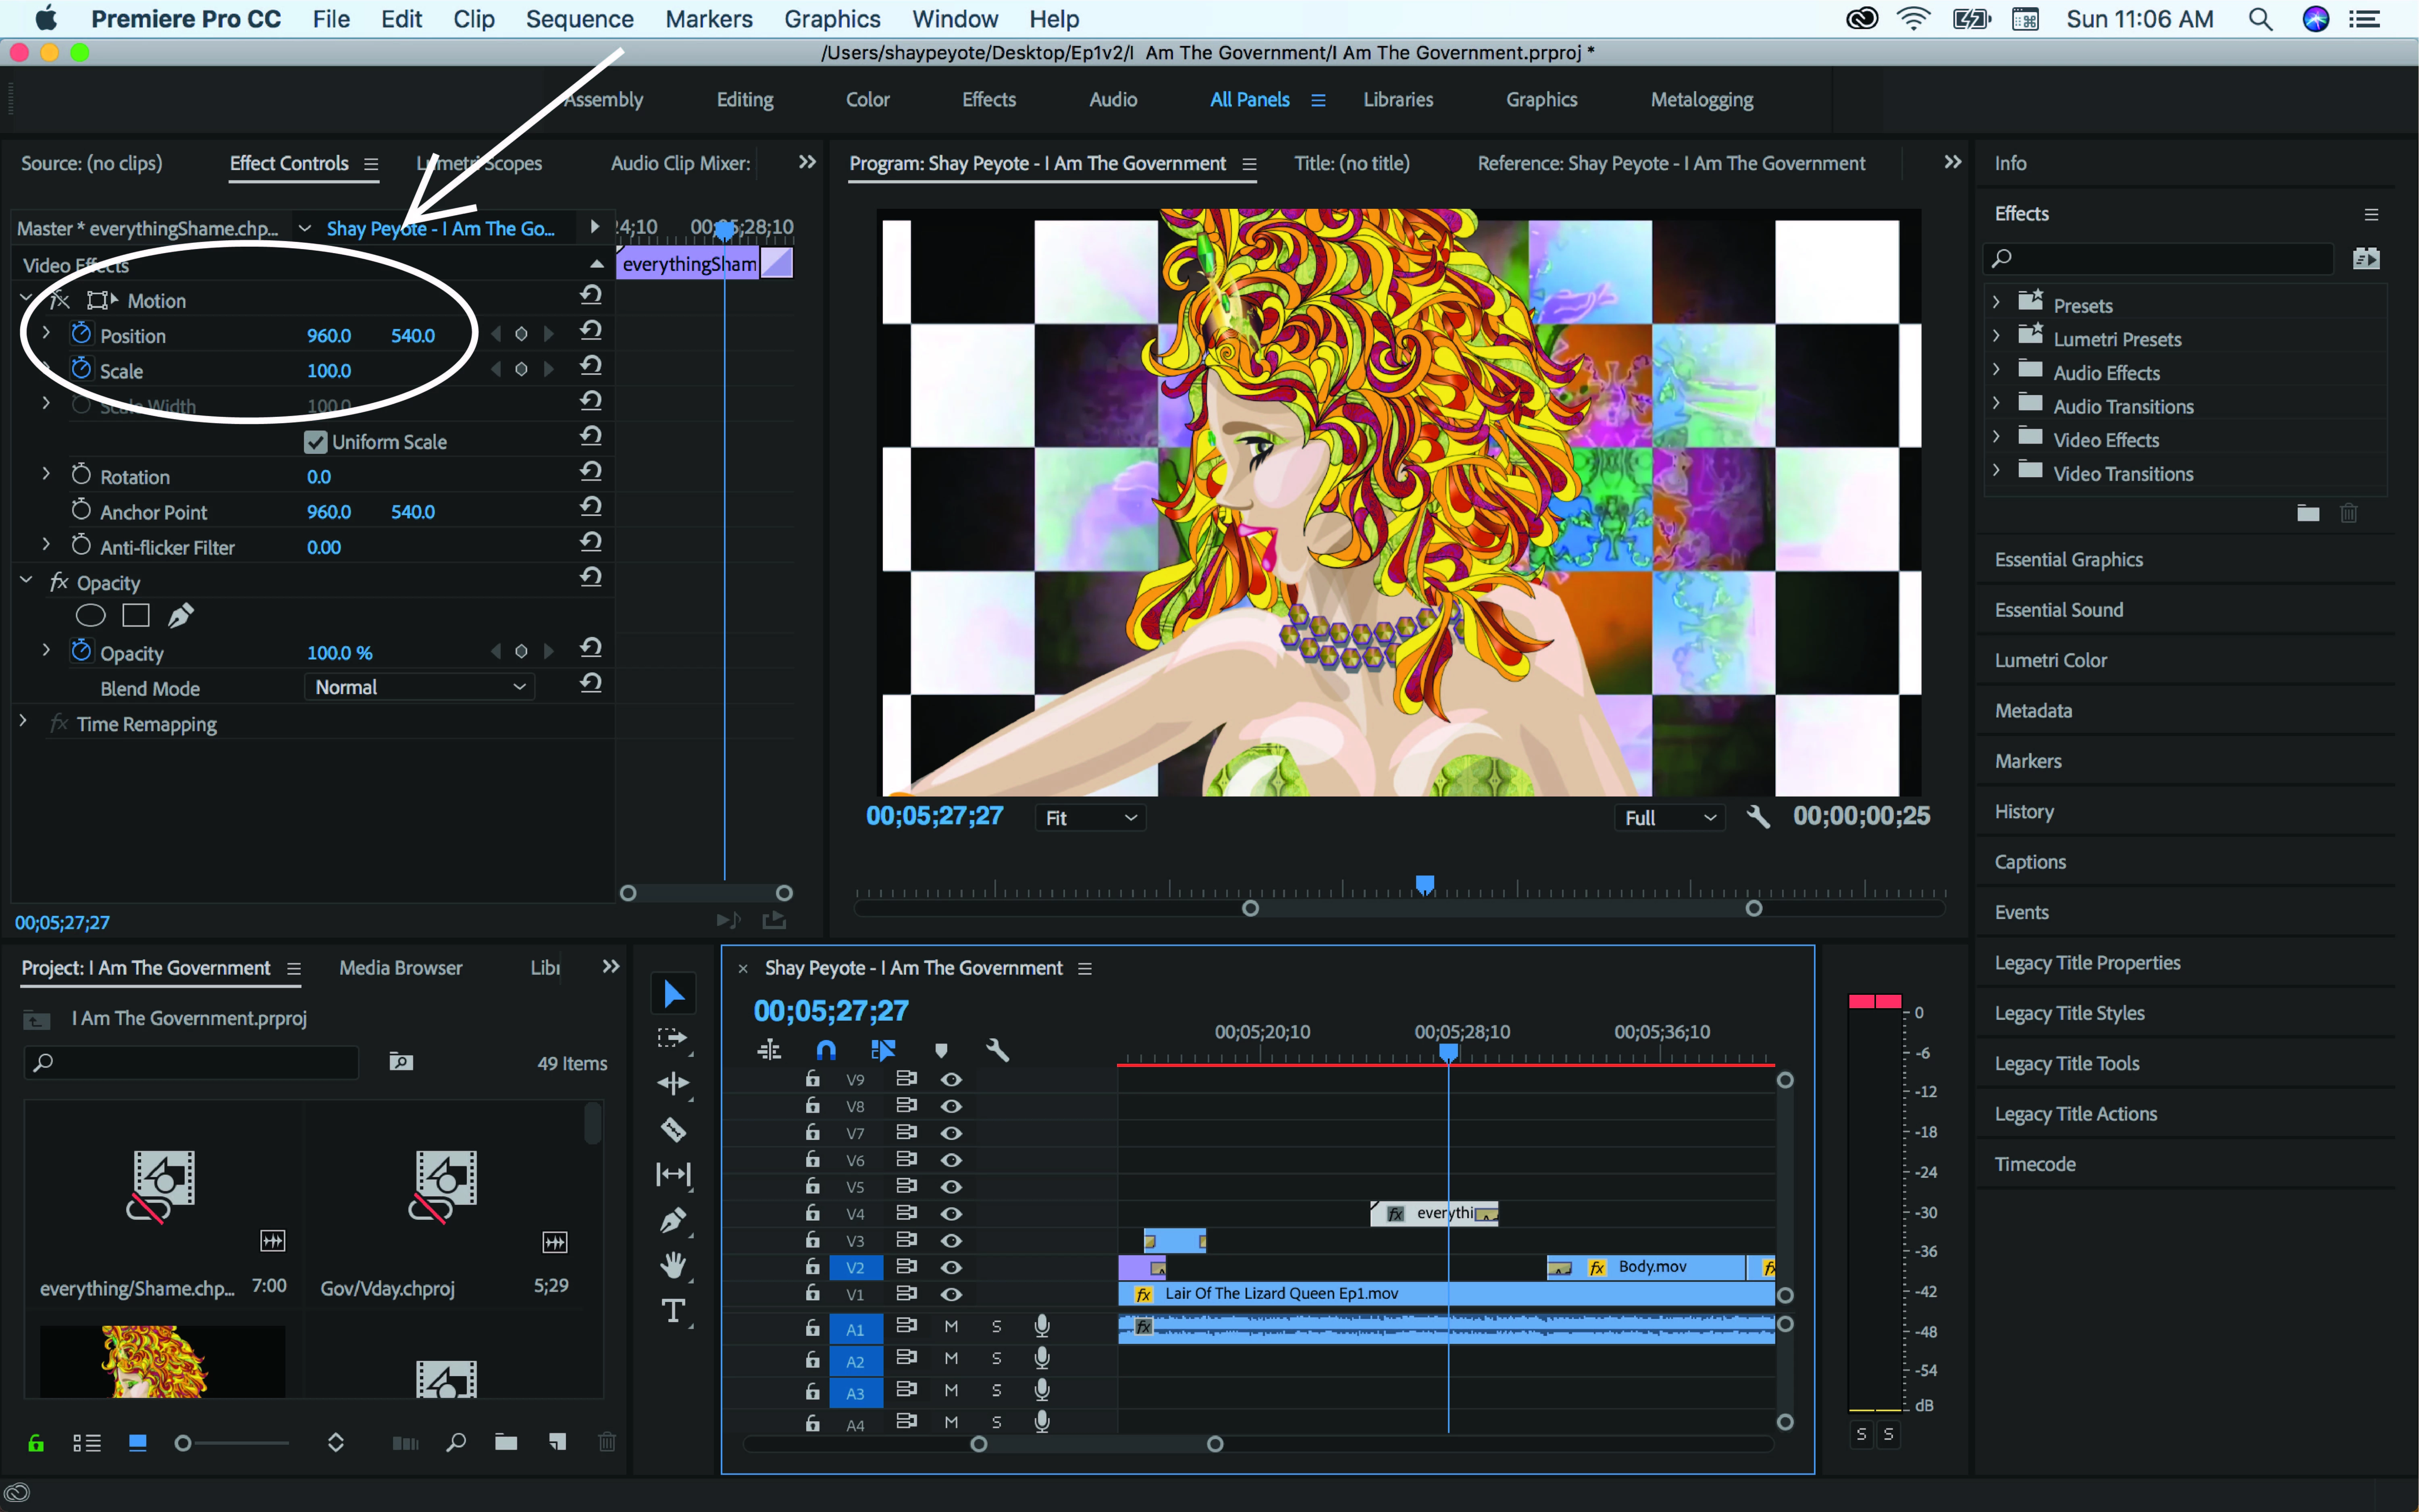Expand the Audio Transitions folder
Viewport: 2419px width, 1512px height.
(1996, 403)
